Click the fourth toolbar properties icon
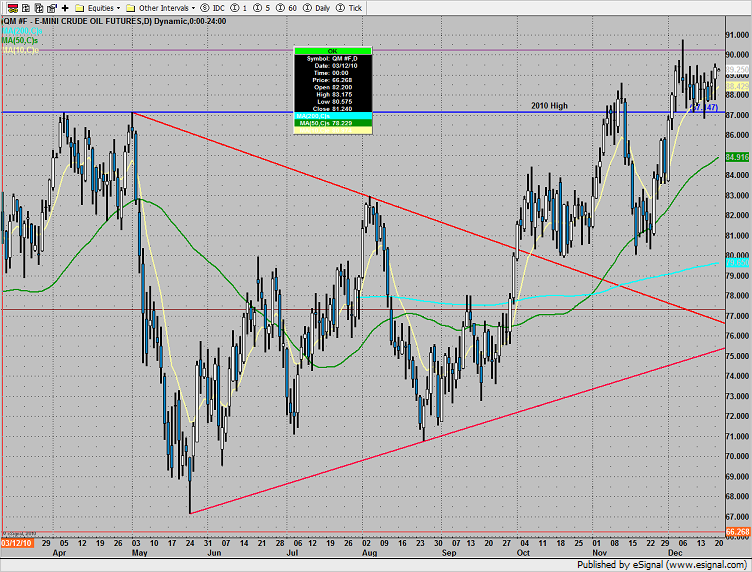The width and height of the screenshot is (752, 572). [52, 8]
